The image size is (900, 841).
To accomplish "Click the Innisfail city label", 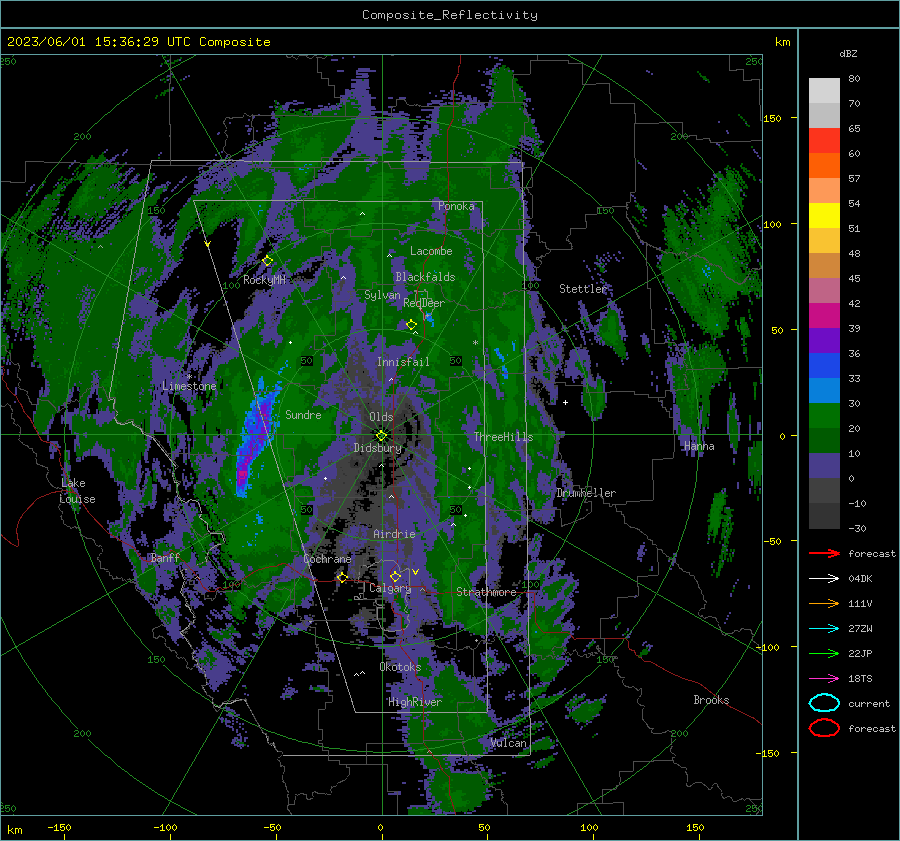I will coord(403,362).
